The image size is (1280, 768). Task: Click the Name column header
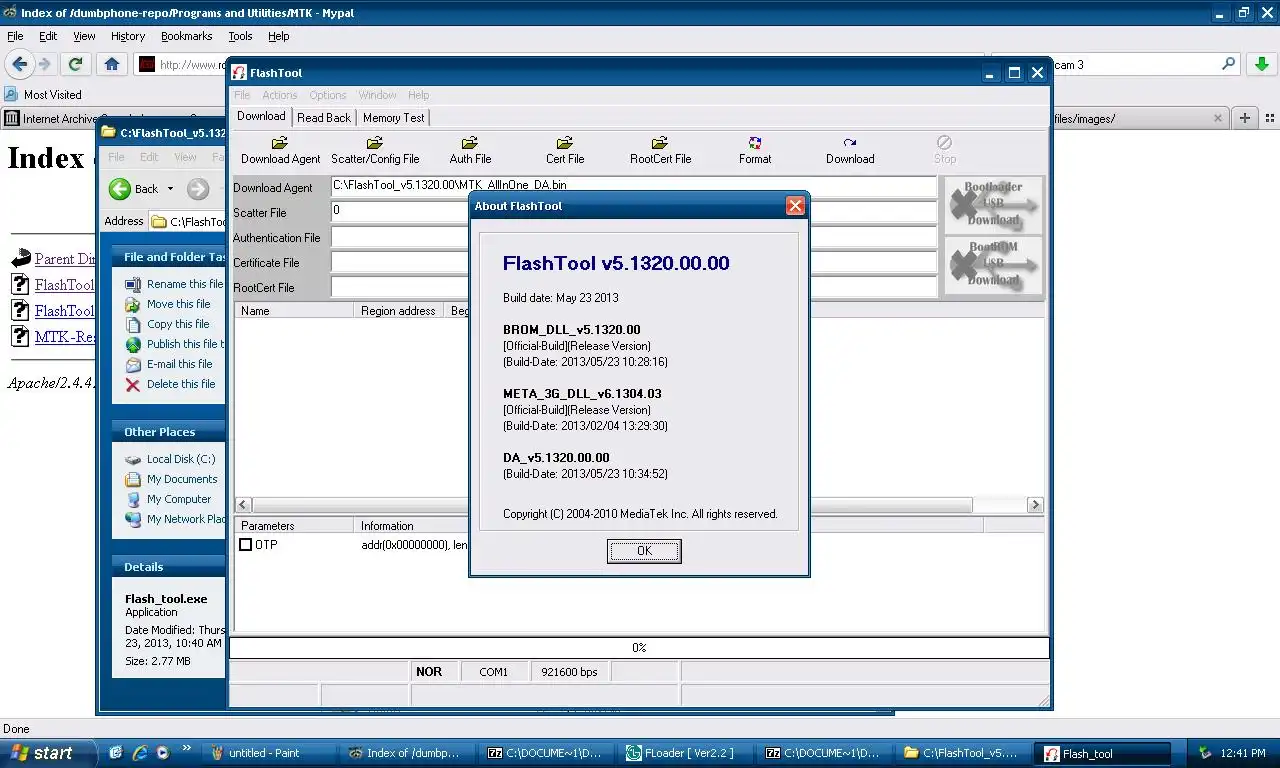tap(295, 311)
